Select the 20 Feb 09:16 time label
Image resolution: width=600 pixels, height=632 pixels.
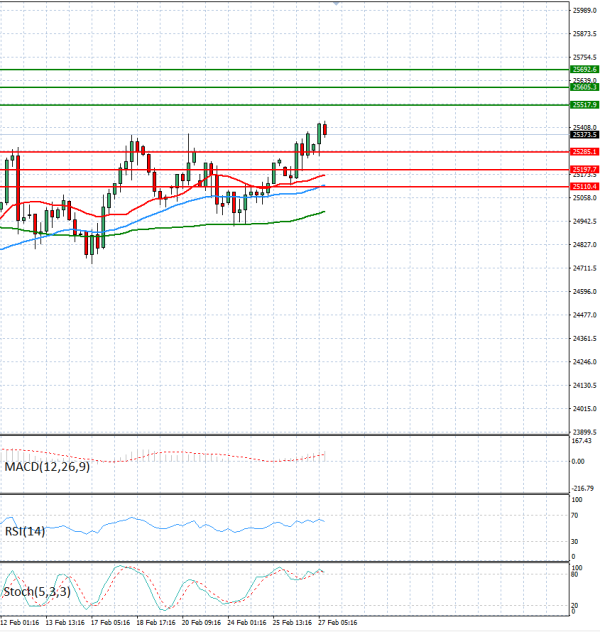[200, 623]
